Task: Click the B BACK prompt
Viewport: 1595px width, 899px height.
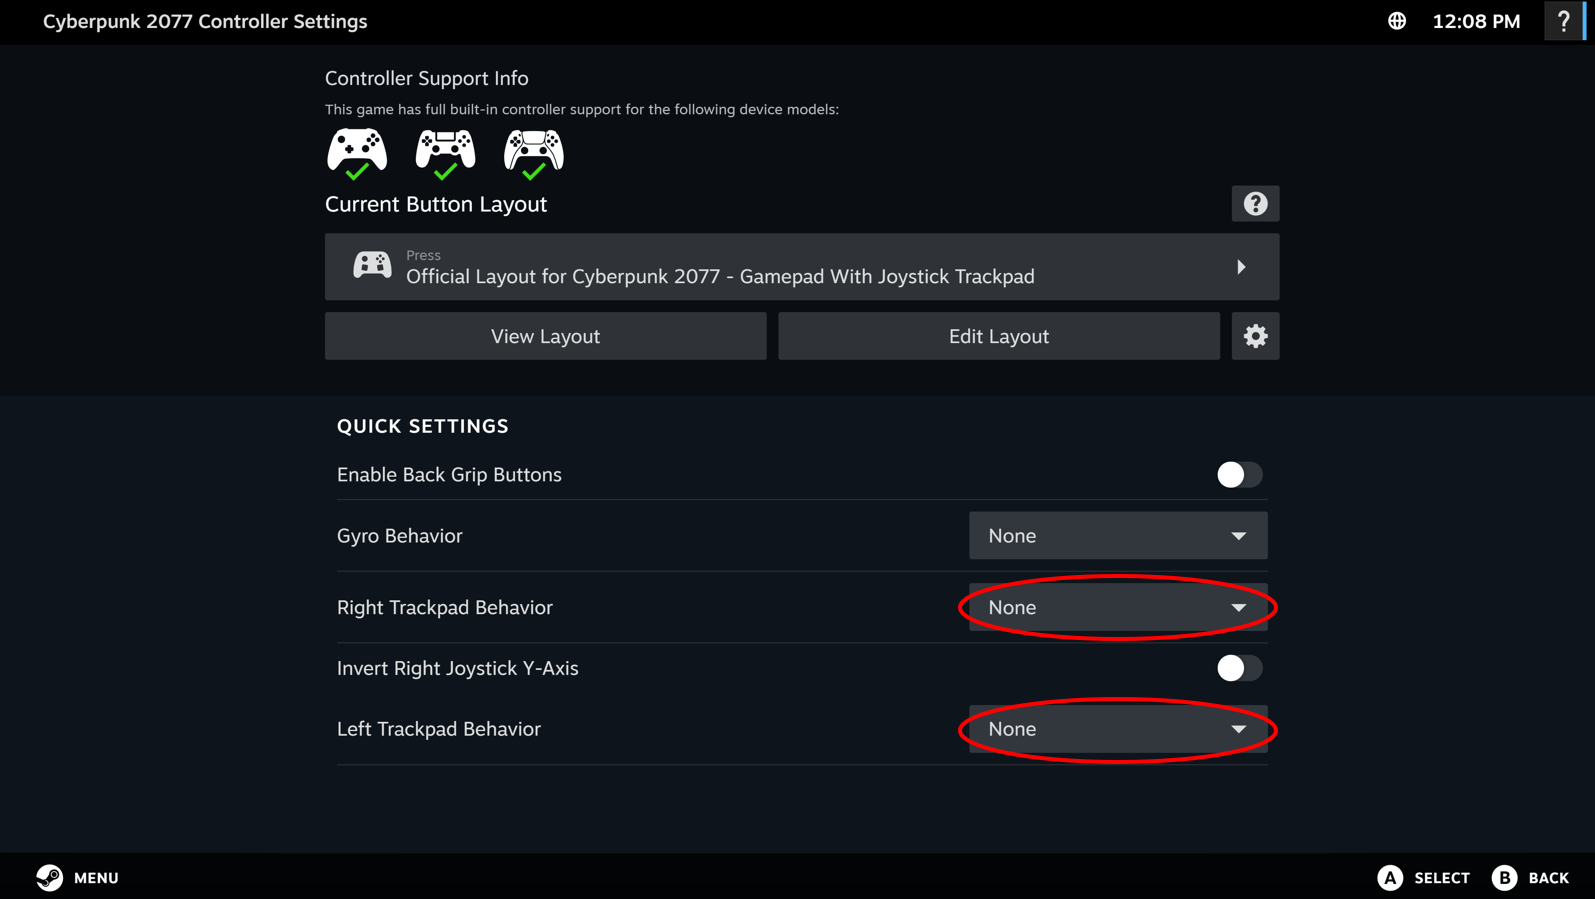Action: pyautogui.click(x=1531, y=878)
